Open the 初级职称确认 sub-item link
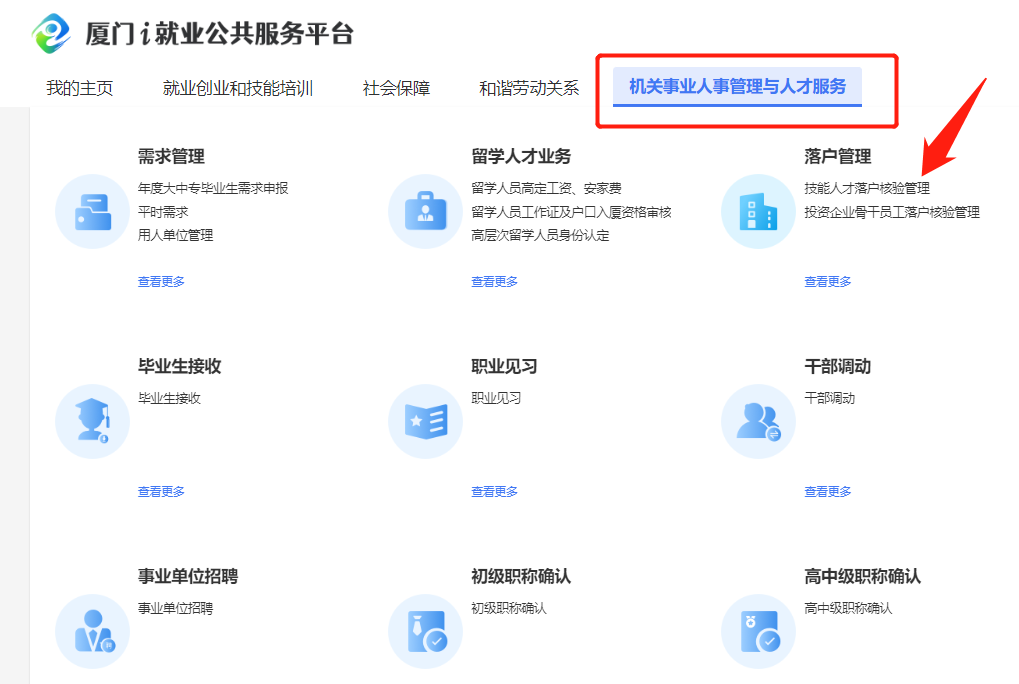The image size is (1019, 684). [509, 608]
